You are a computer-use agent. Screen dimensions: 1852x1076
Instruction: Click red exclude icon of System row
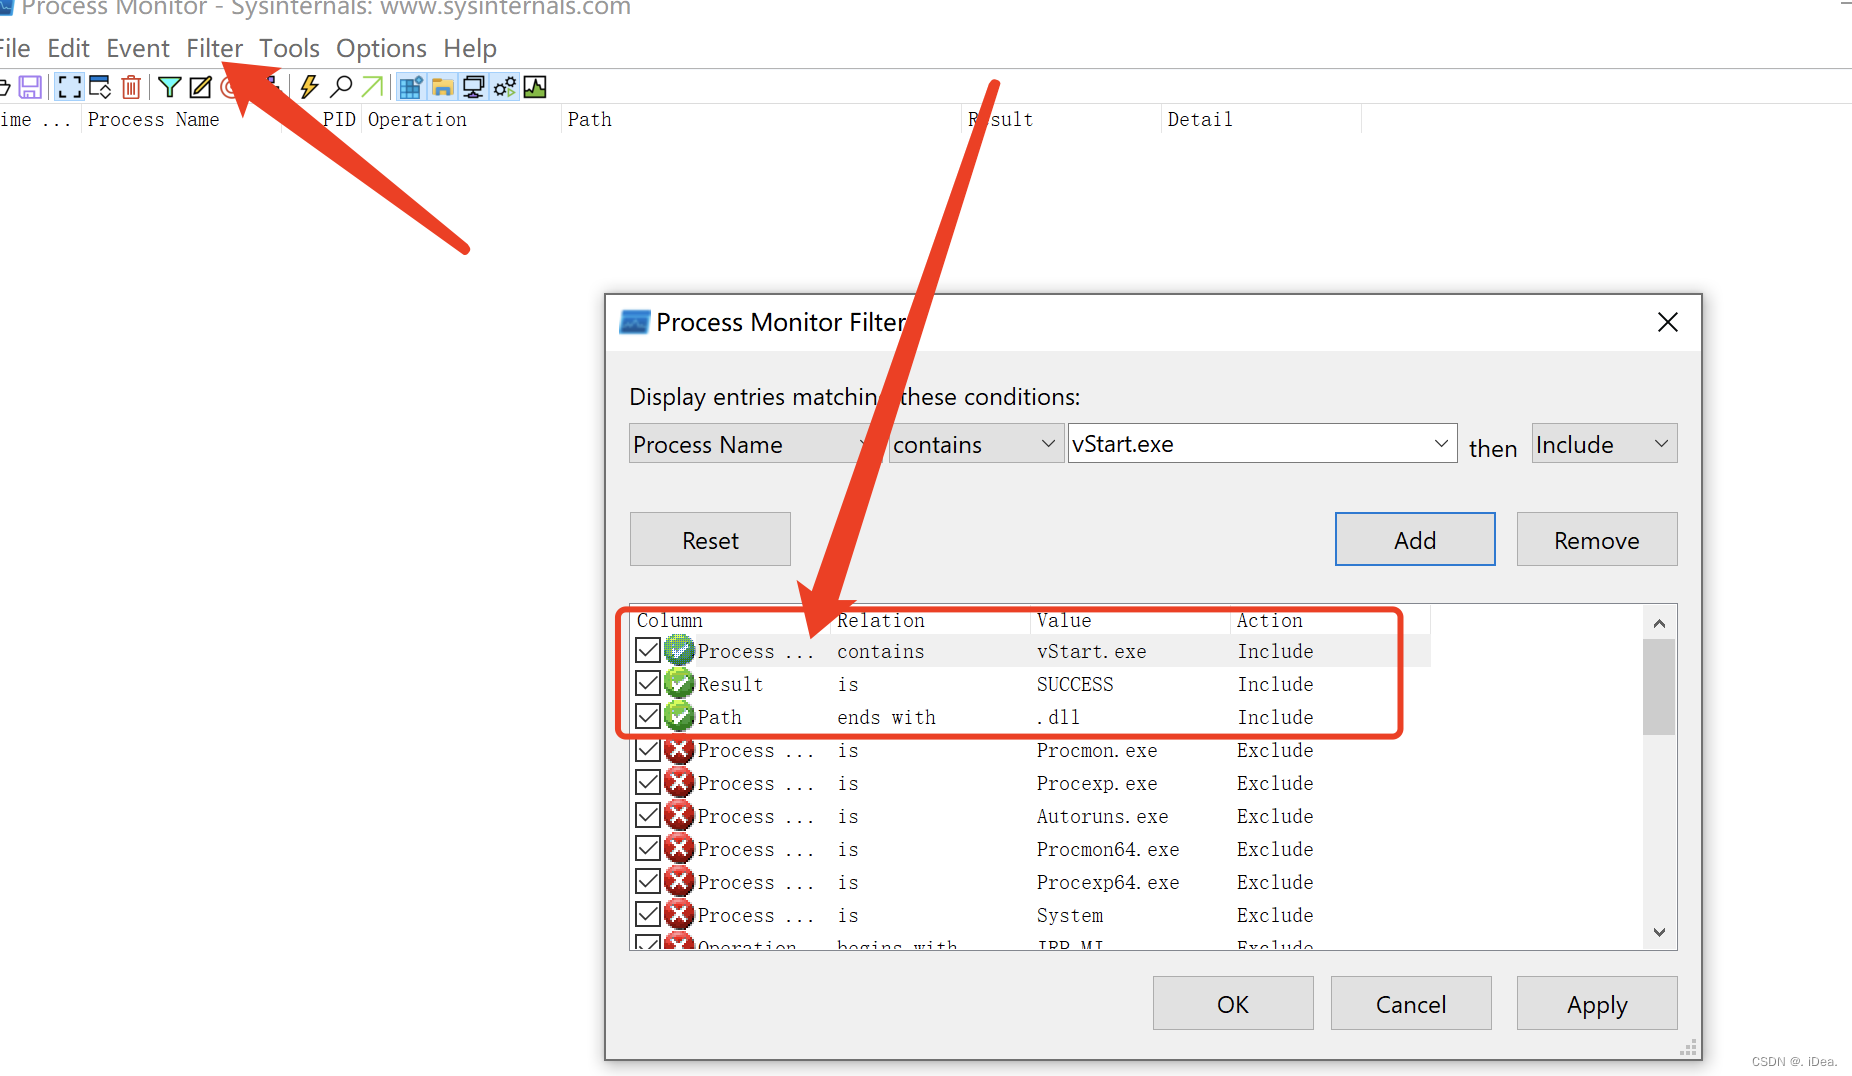coord(679,914)
